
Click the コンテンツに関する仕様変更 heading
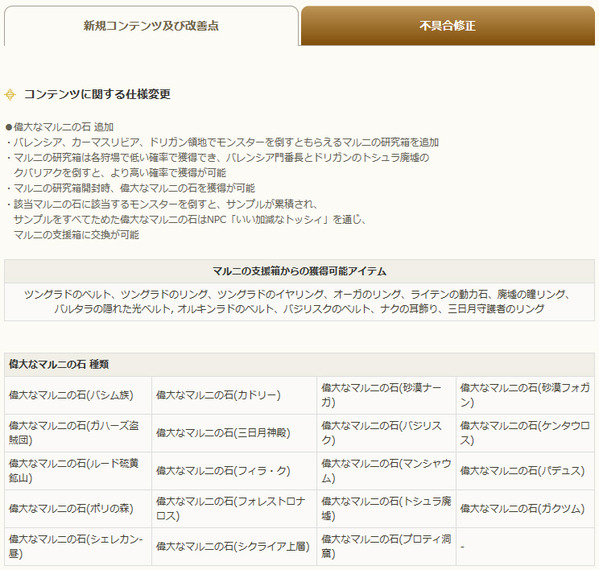click(x=97, y=94)
